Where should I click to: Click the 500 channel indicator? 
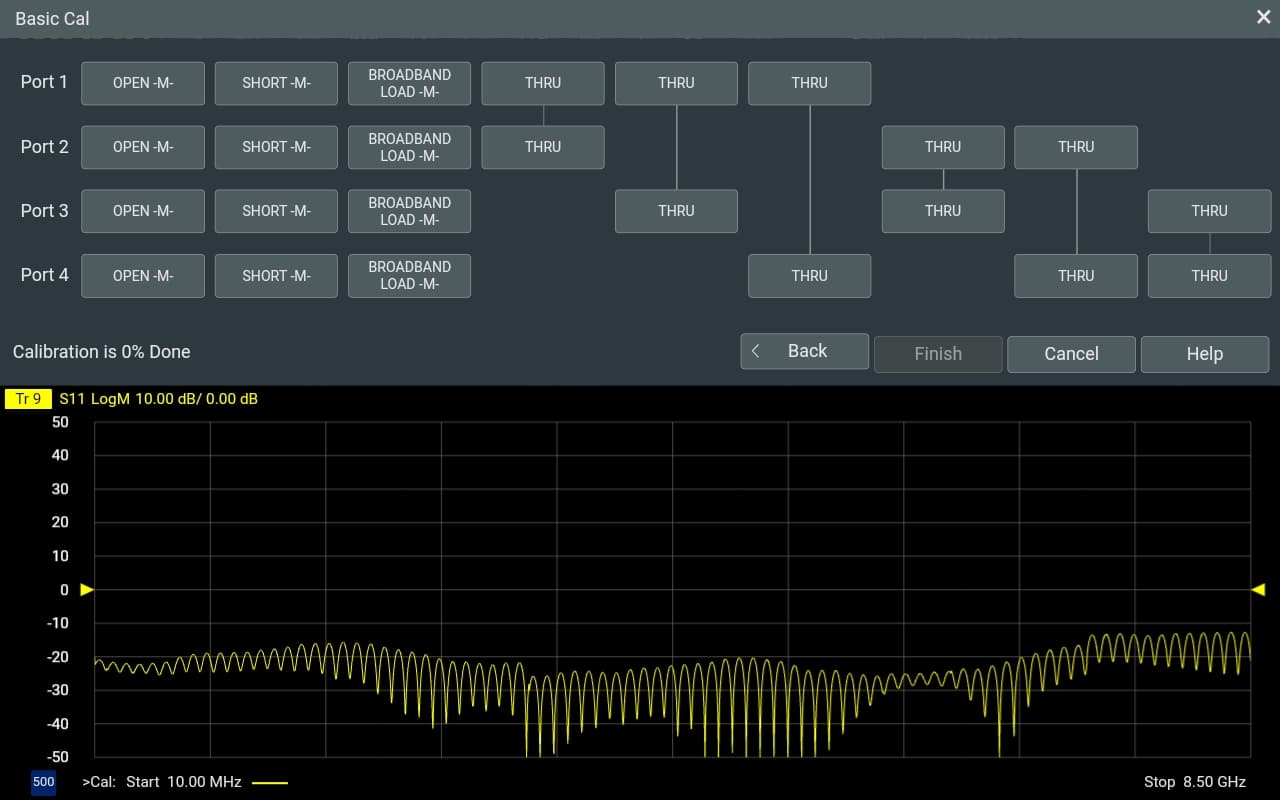coord(43,782)
